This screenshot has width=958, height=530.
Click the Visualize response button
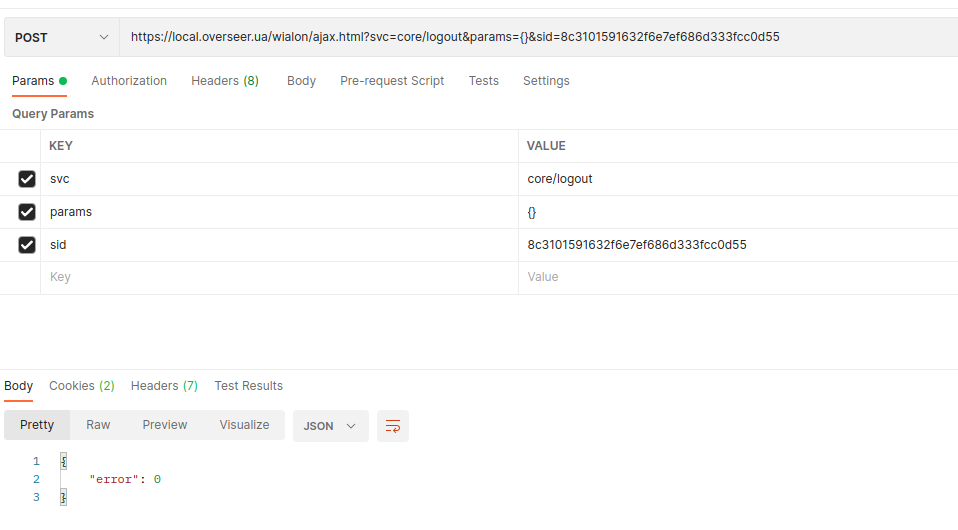click(x=244, y=425)
